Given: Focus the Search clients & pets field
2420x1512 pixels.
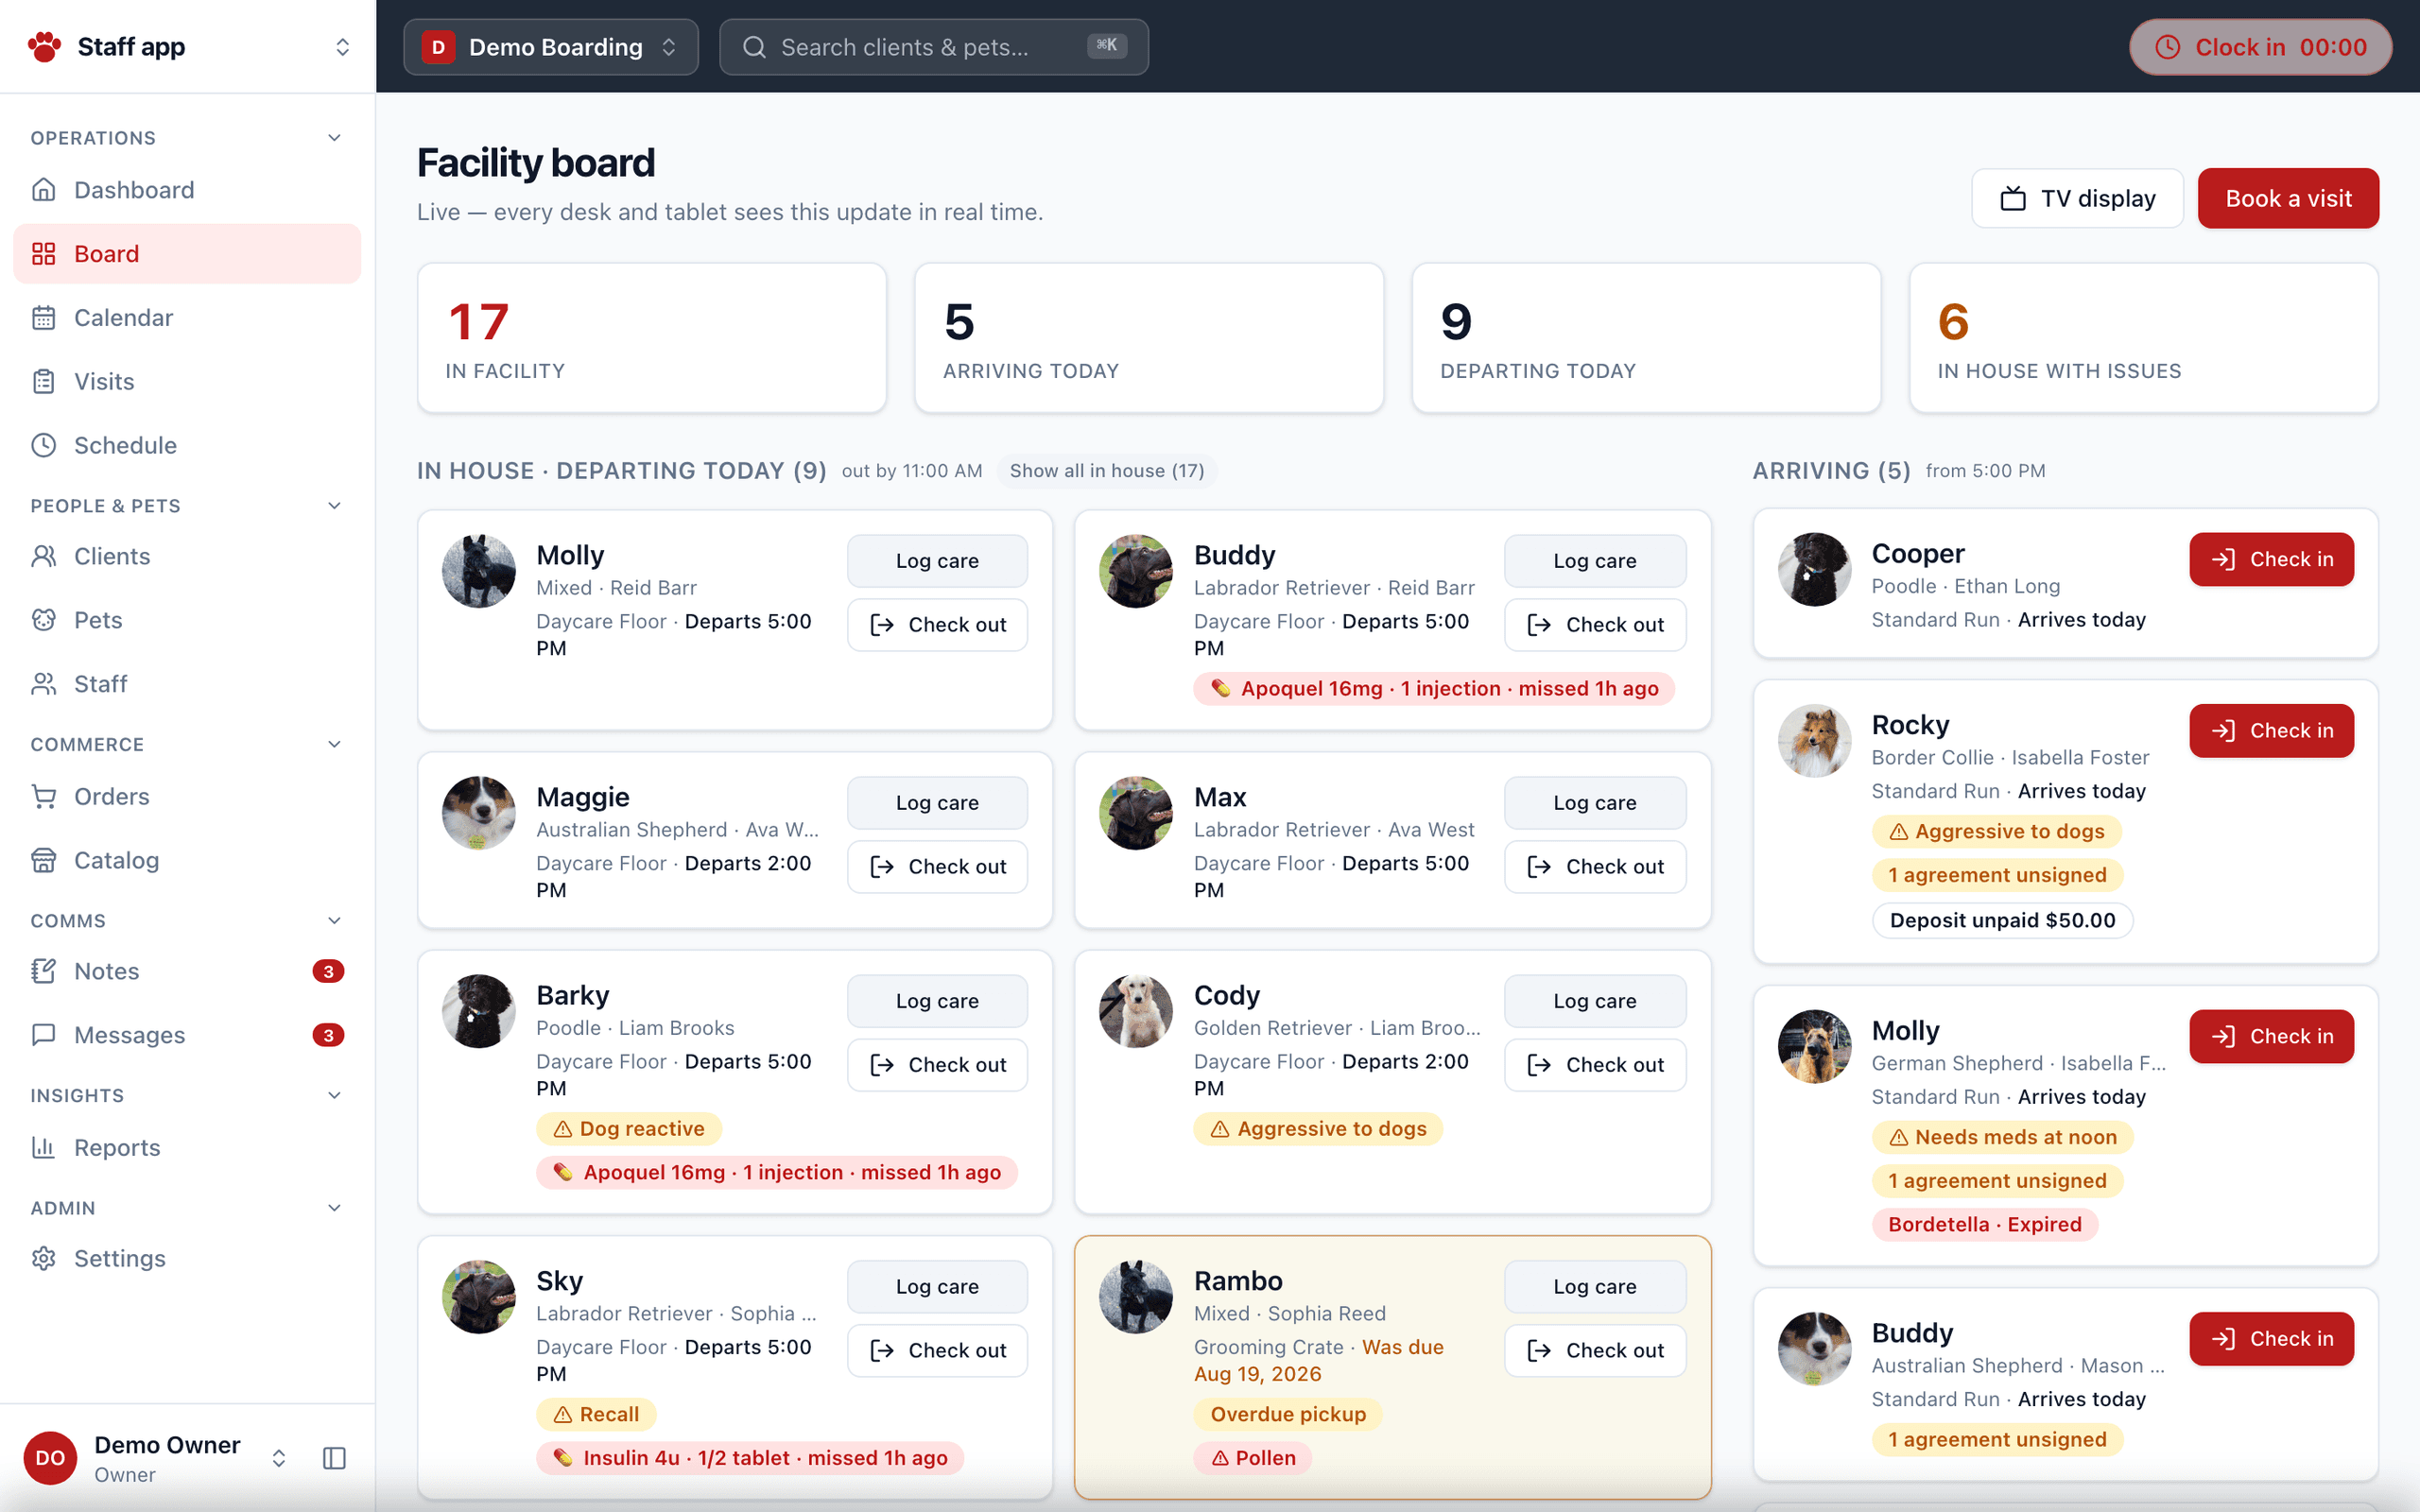Looking at the screenshot, I should [934, 47].
